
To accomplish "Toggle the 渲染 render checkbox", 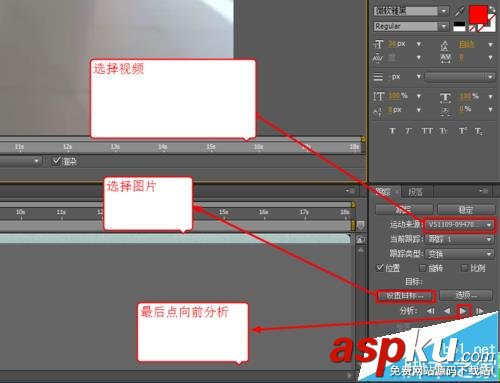I will point(56,161).
